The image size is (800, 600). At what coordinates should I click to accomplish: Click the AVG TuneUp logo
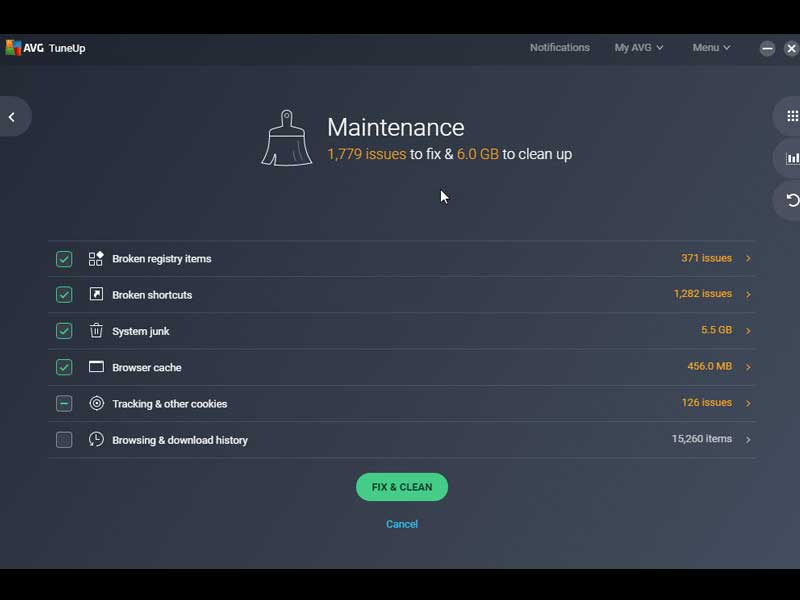click(x=46, y=48)
